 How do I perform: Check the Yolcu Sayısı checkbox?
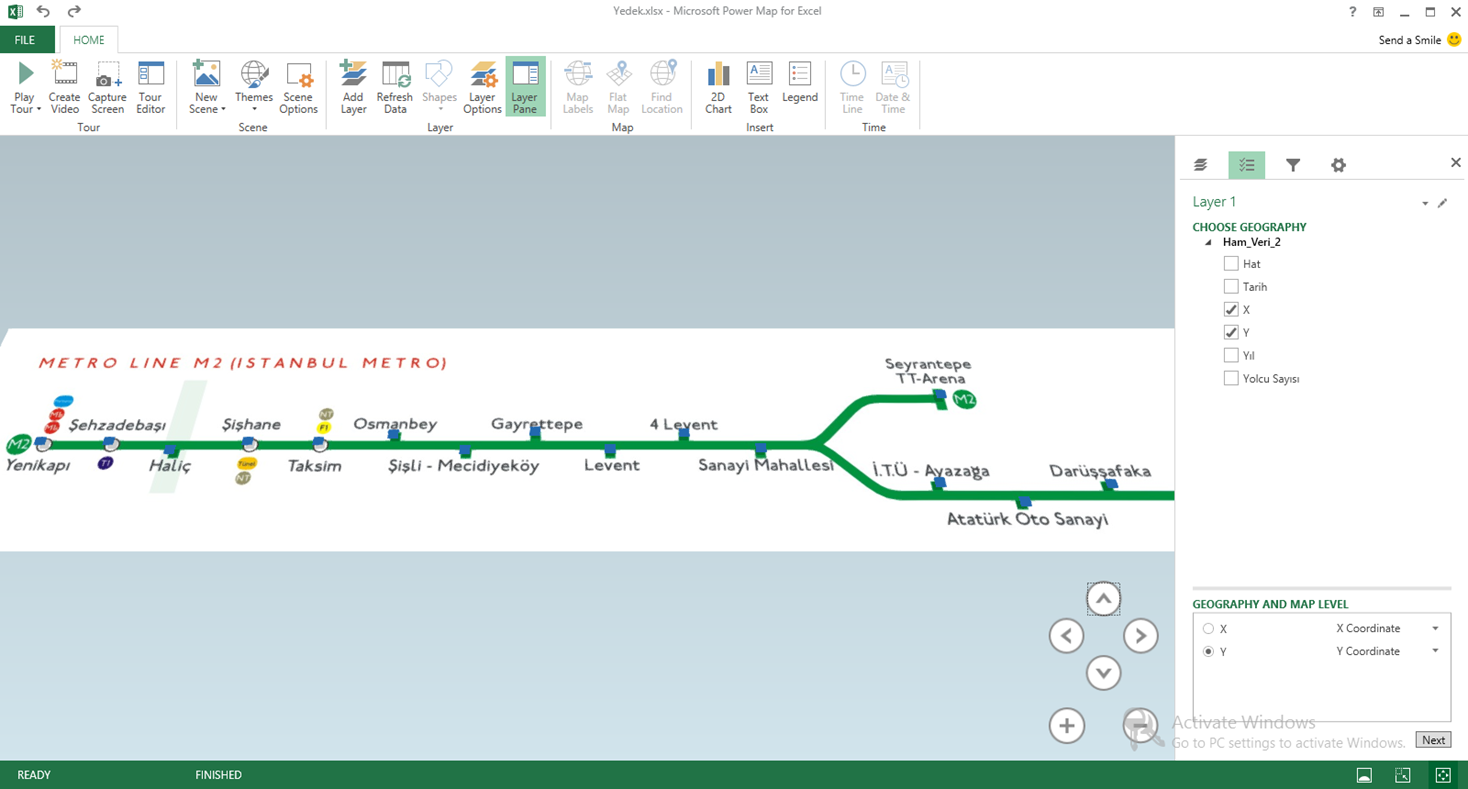[1231, 378]
